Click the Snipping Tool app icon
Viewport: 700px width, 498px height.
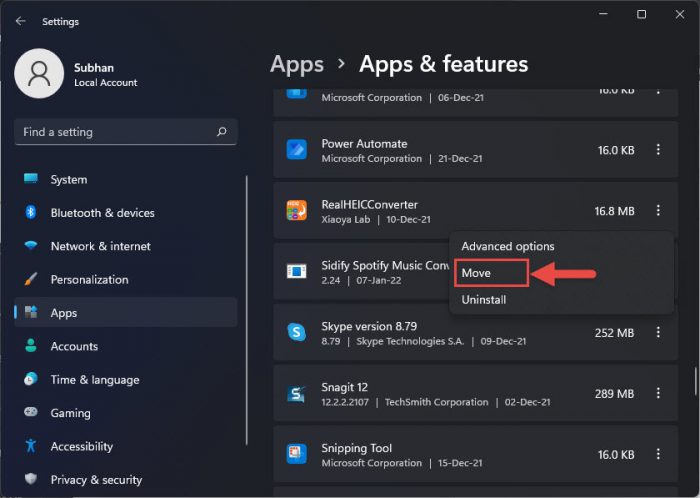pos(296,454)
